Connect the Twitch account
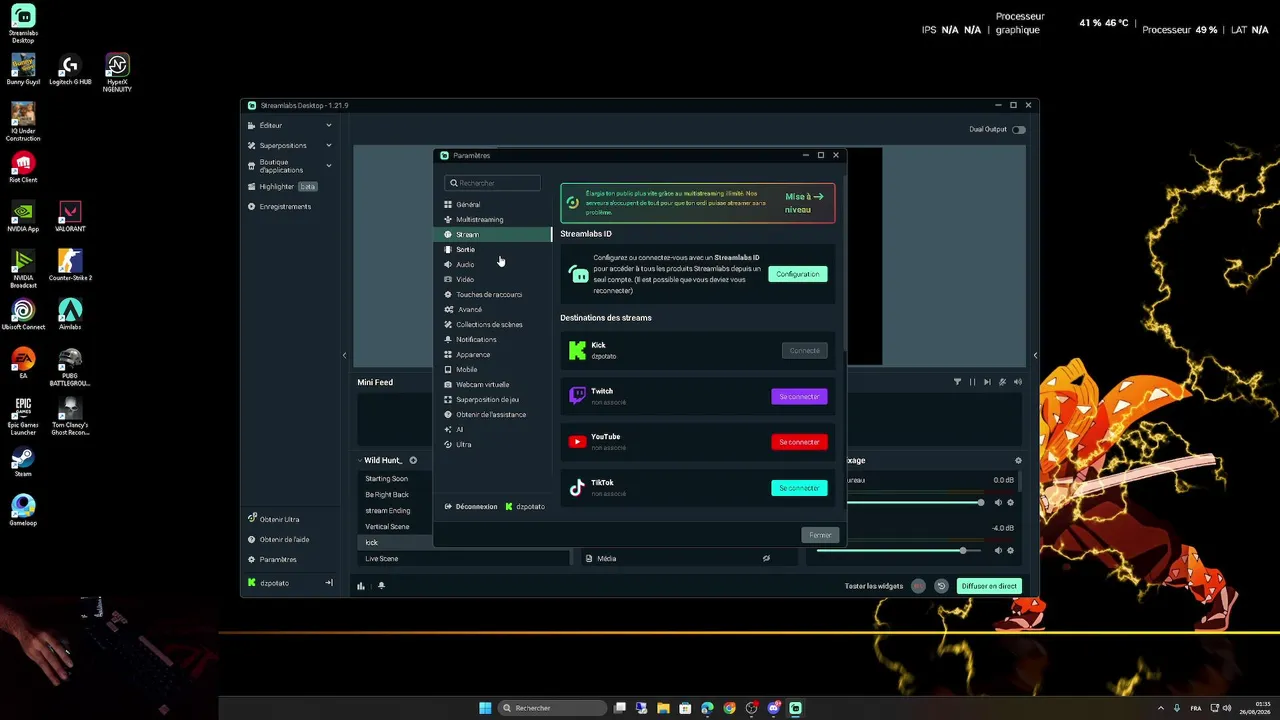The width and height of the screenshot is (1280, 720). 799,397
